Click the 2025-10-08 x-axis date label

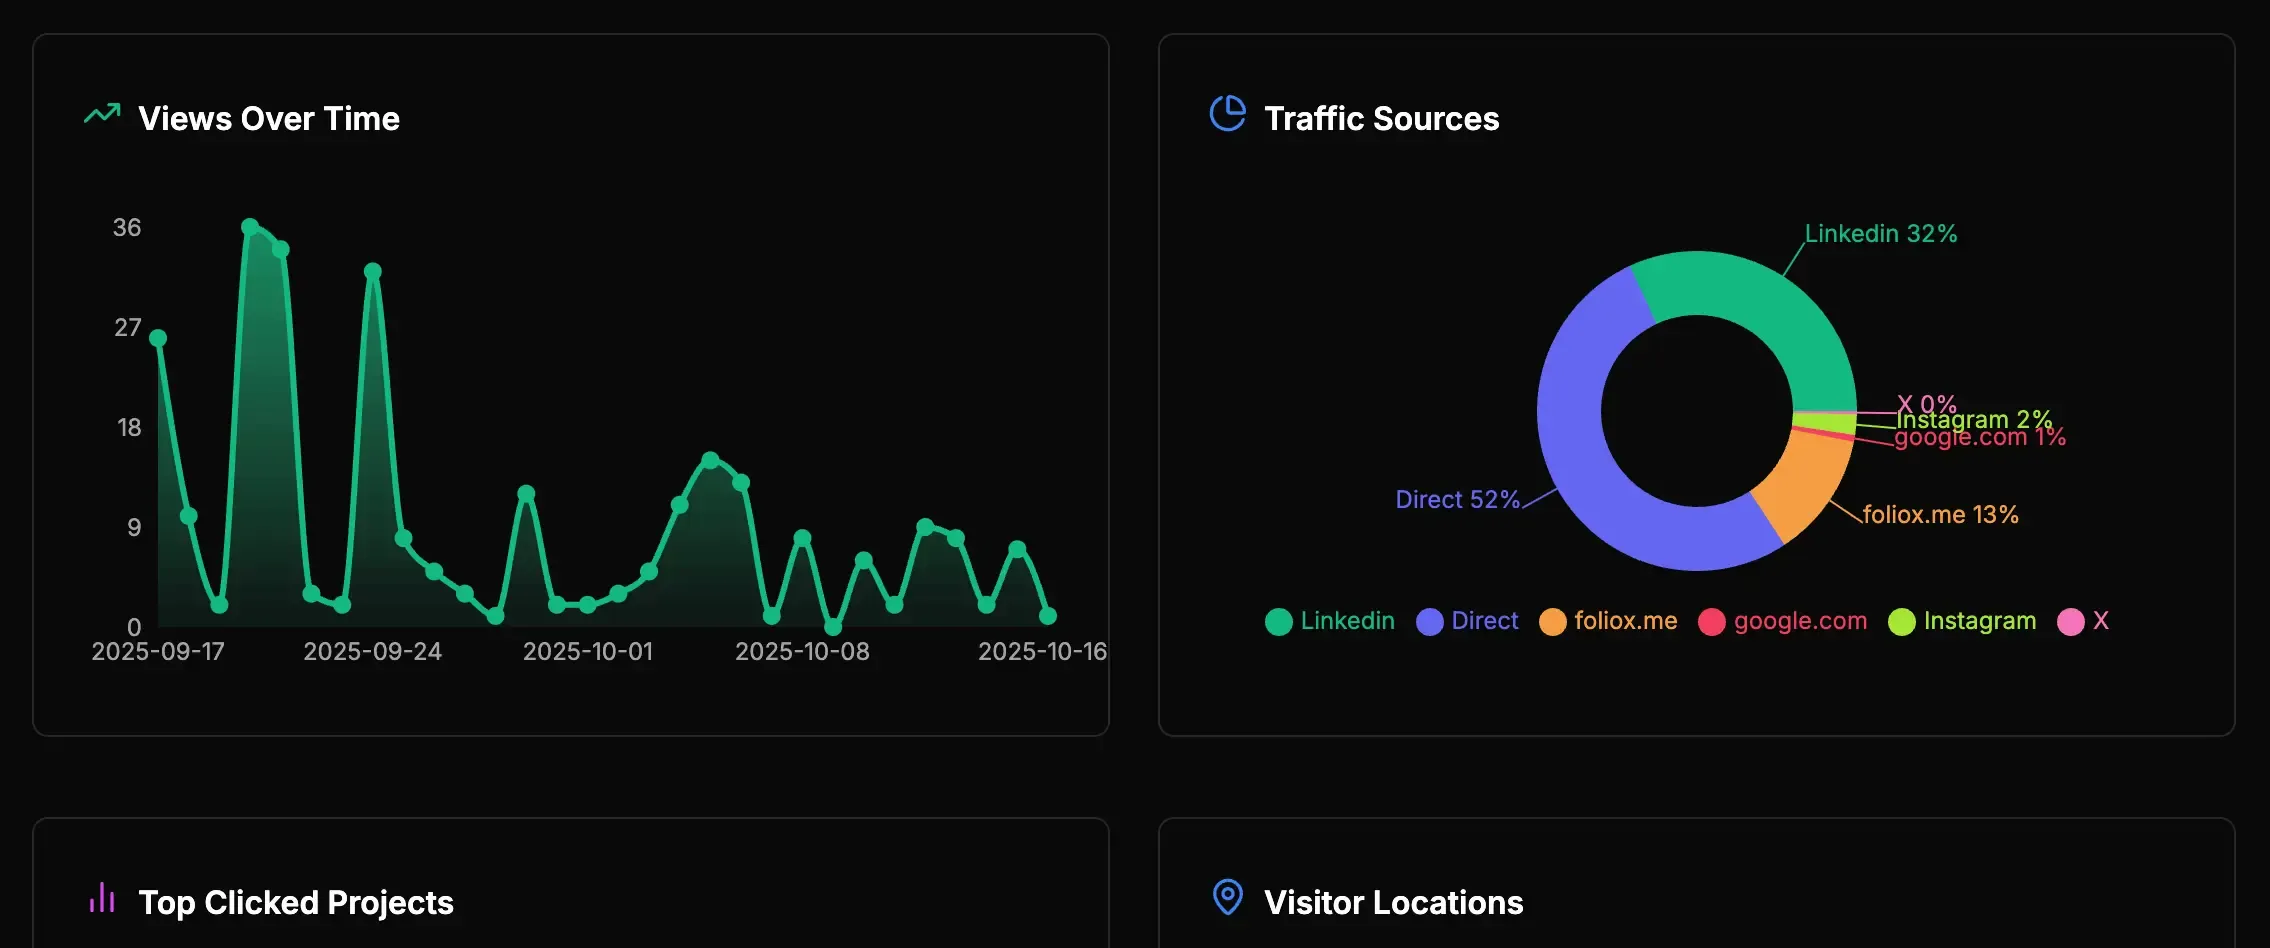[802, 652]
